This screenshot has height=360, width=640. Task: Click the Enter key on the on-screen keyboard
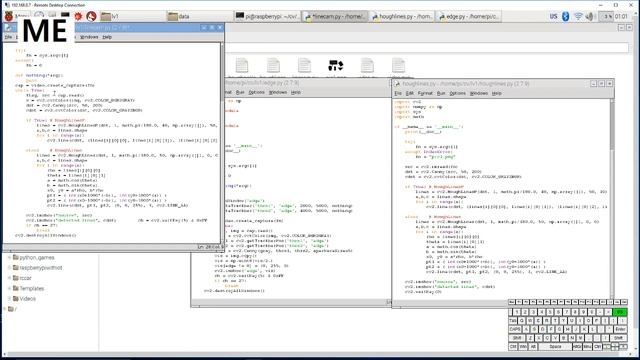pos(620,329)
